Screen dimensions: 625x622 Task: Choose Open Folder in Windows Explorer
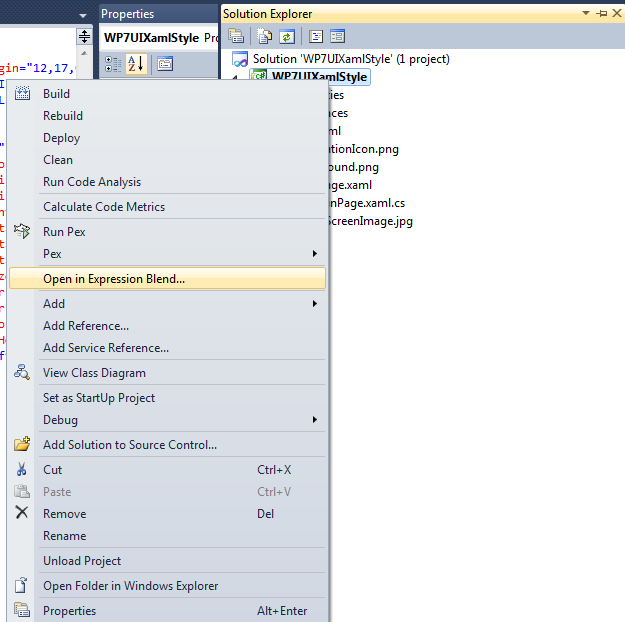[x=167, y=586]
